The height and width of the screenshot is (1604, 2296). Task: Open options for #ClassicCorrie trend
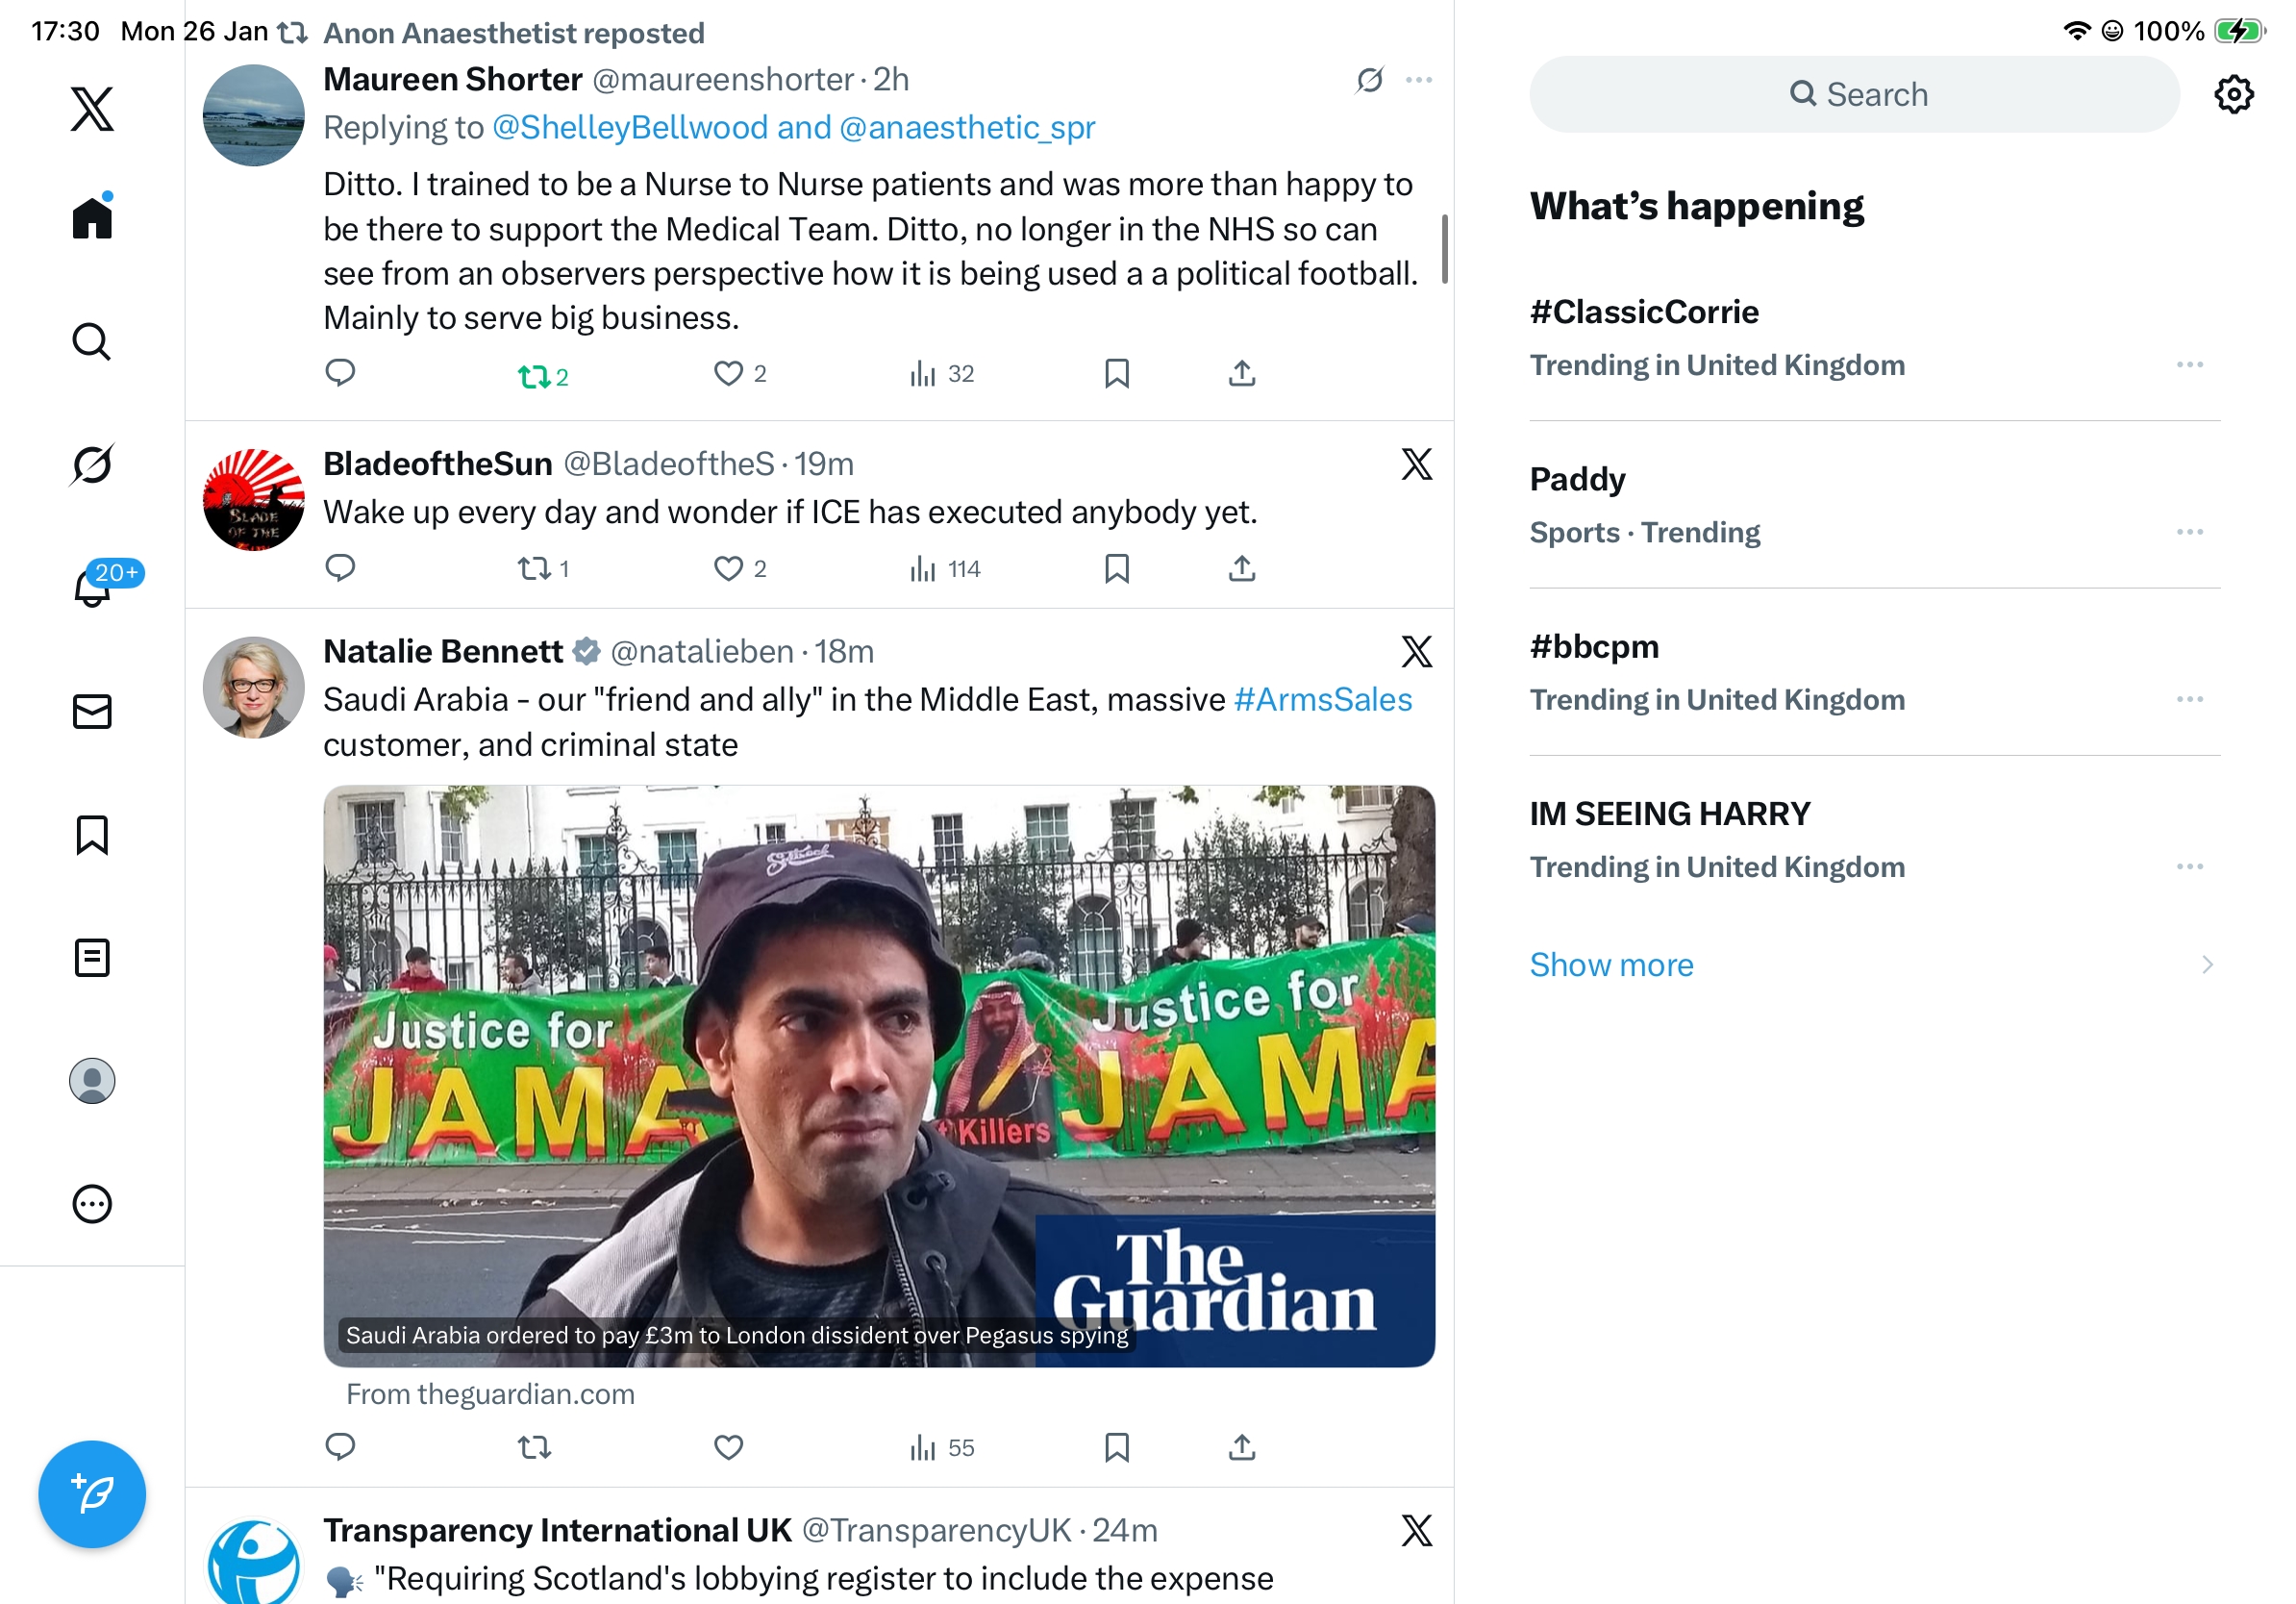click(2189, 365)
